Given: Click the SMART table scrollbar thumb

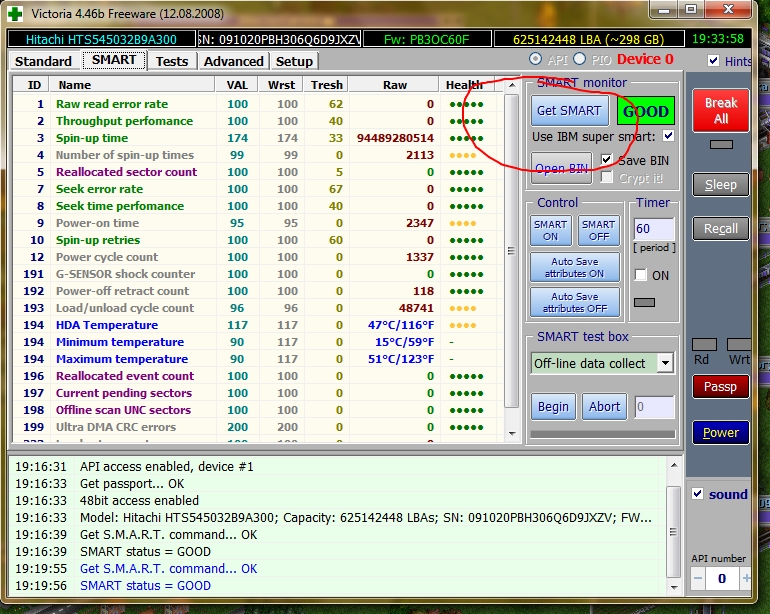Looking at the screenshot, I should 511,251.
